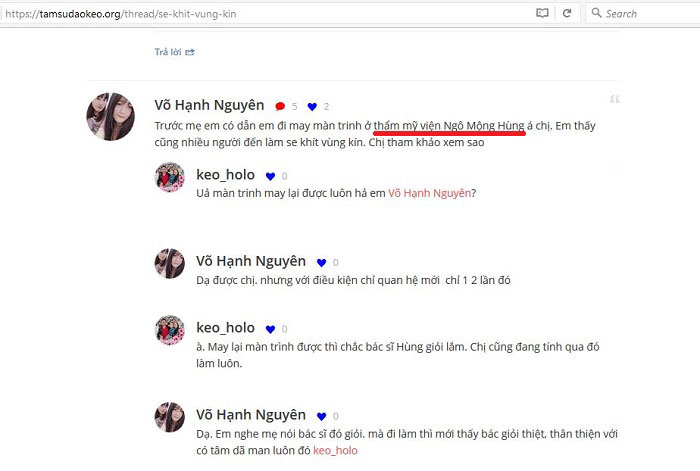
Task: Open keo_holo avatar on 'bác sĩ Hùng' reply
Action: (x=170, y=330)
